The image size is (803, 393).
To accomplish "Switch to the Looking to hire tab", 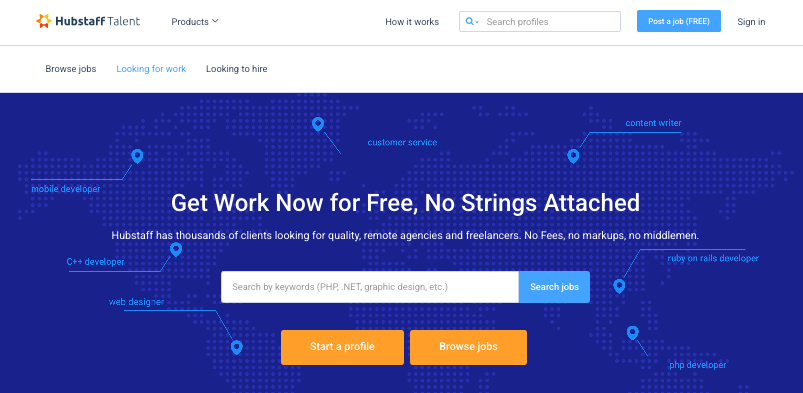I will pos(237,69).
